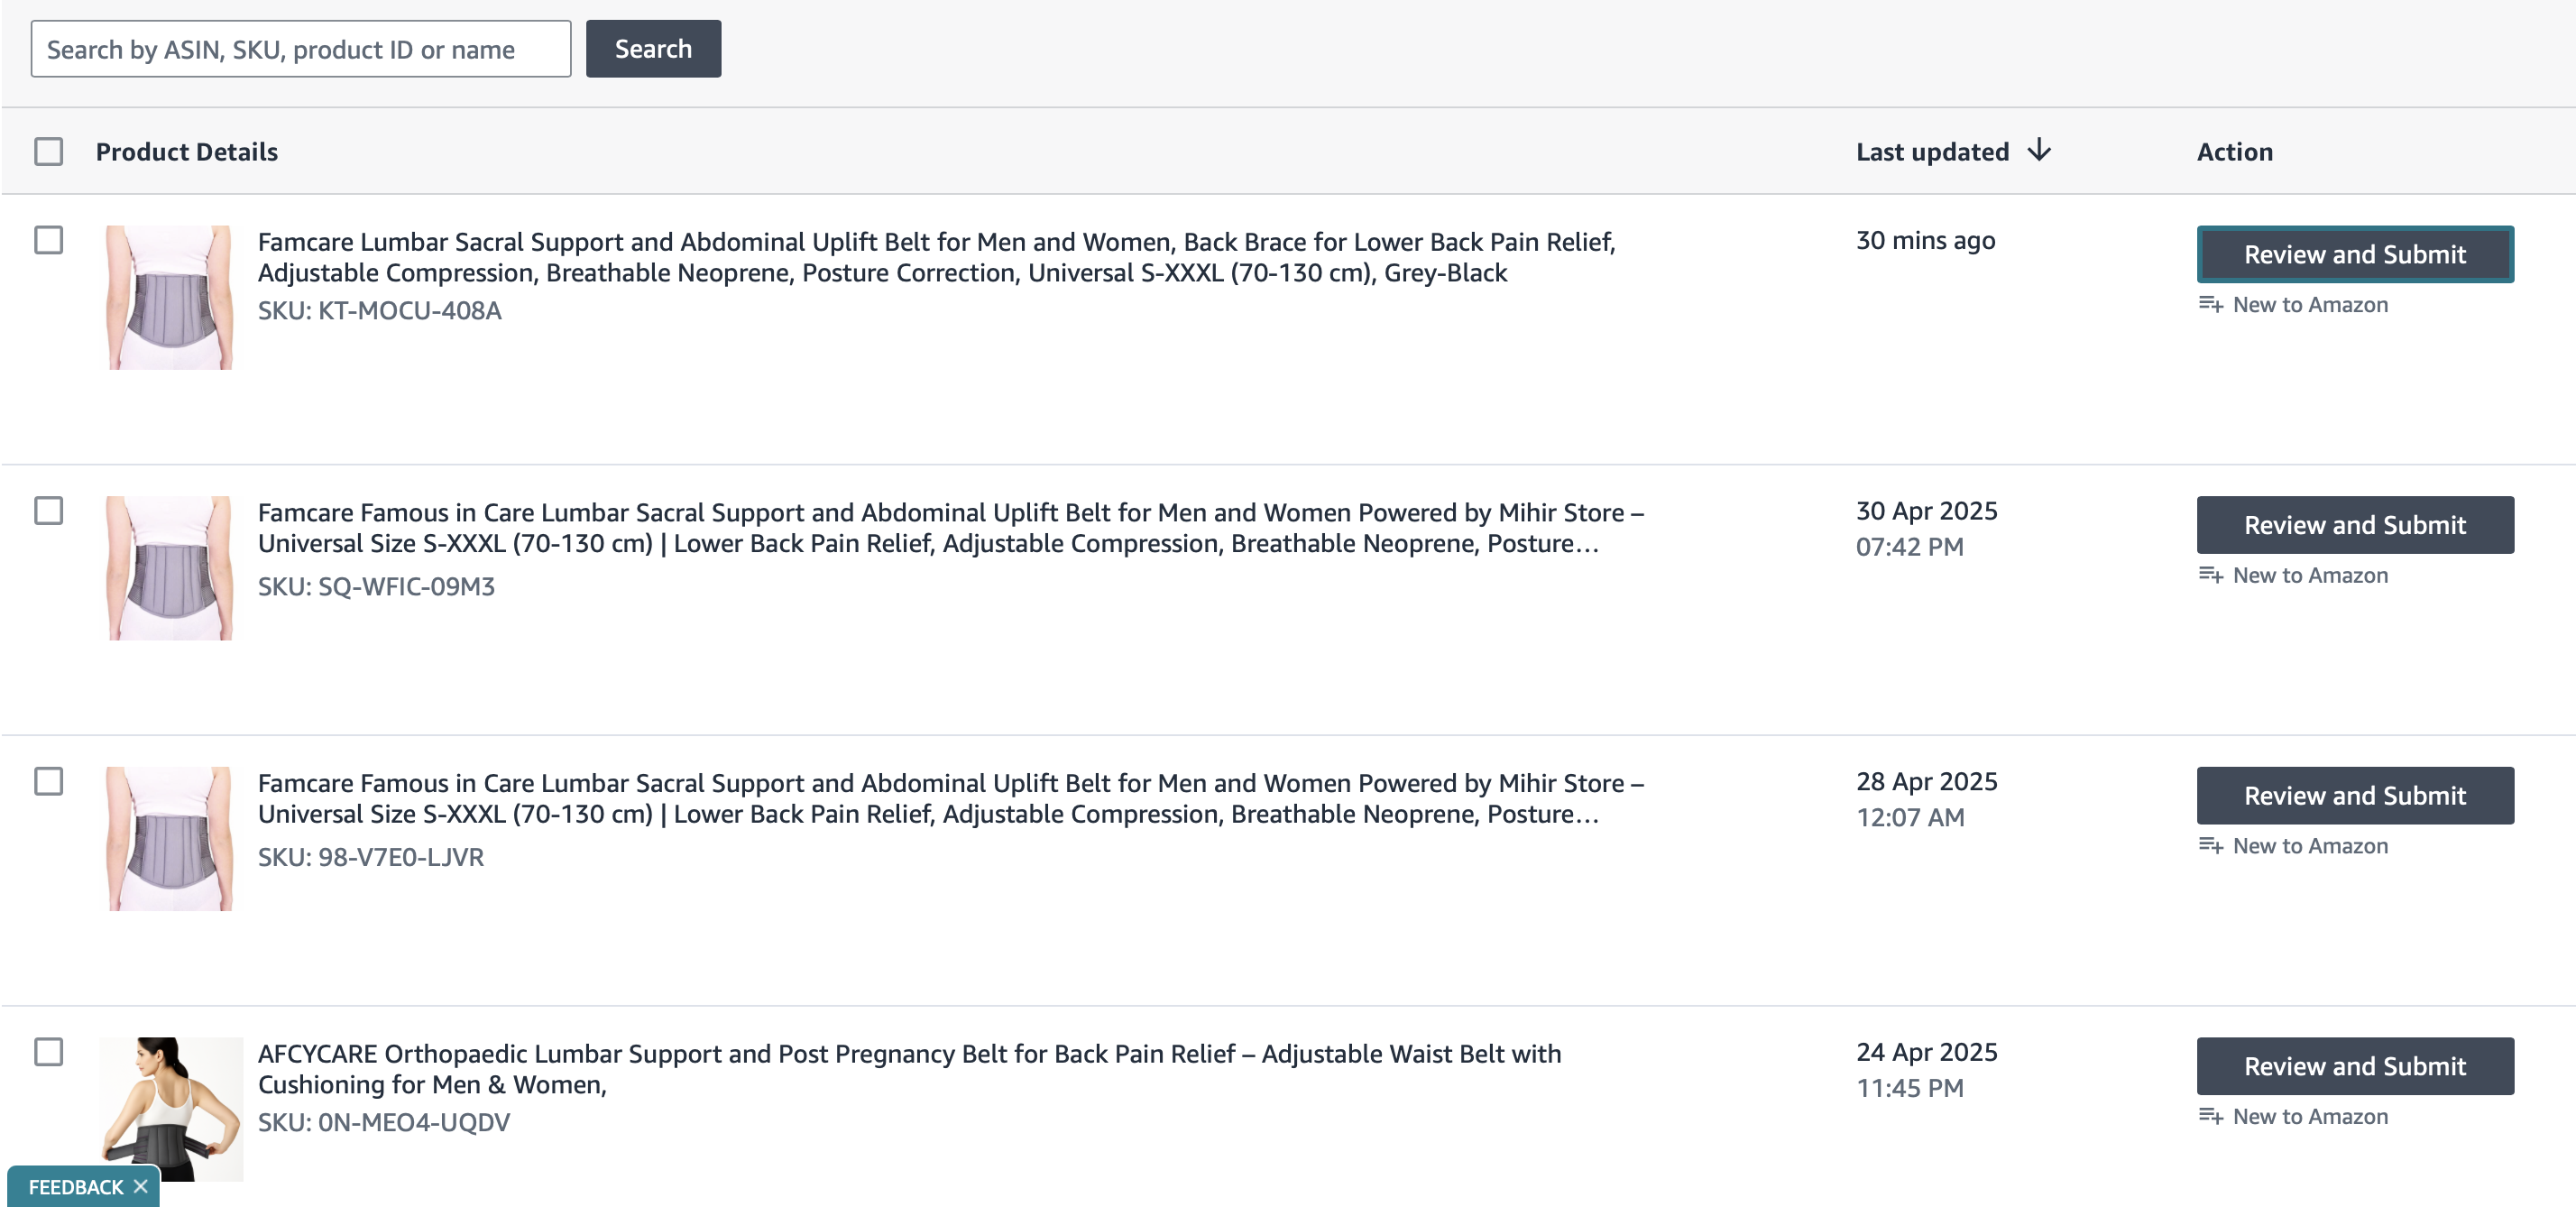Image resolution: width=2576 pixels, height=1207 pixels.
Task: Click SKU: KT-MOCU-408A text
Action: [380, 311]
